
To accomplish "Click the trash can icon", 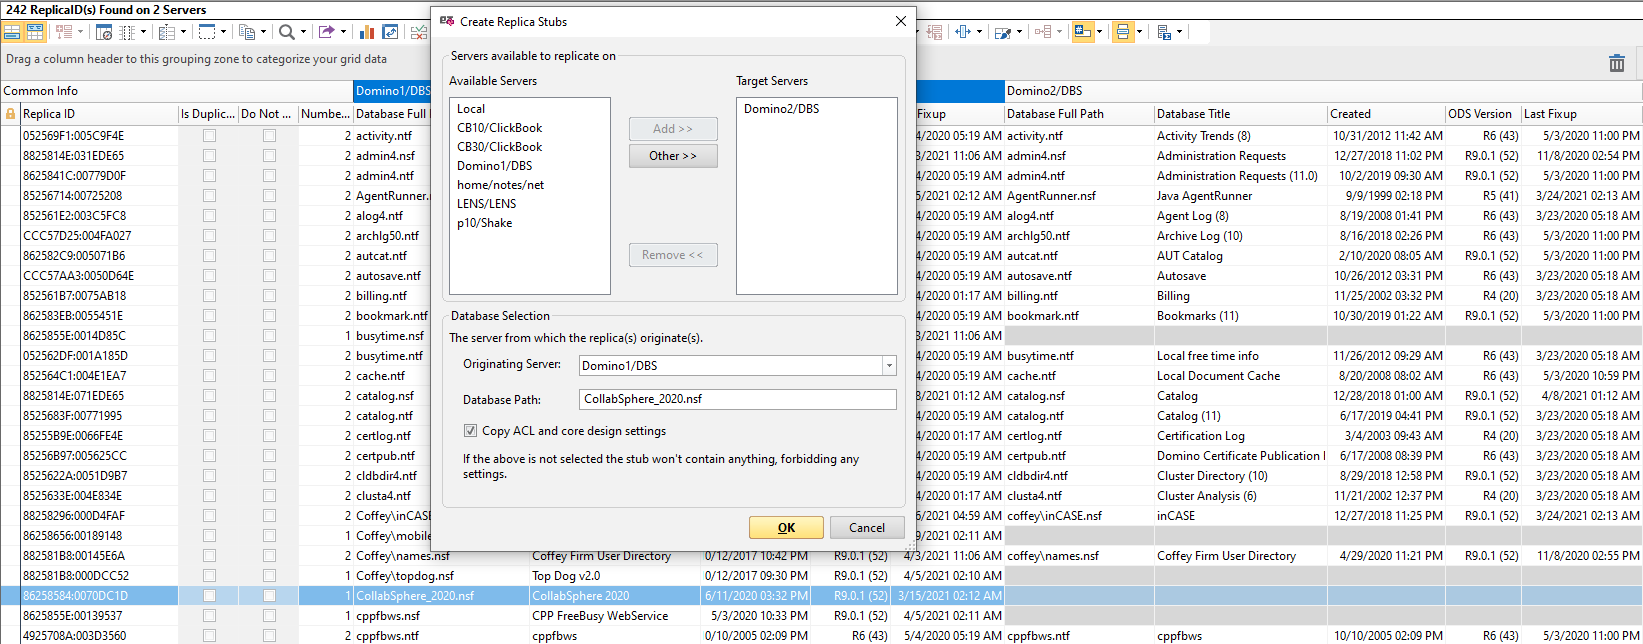I will pos(1616,63).
